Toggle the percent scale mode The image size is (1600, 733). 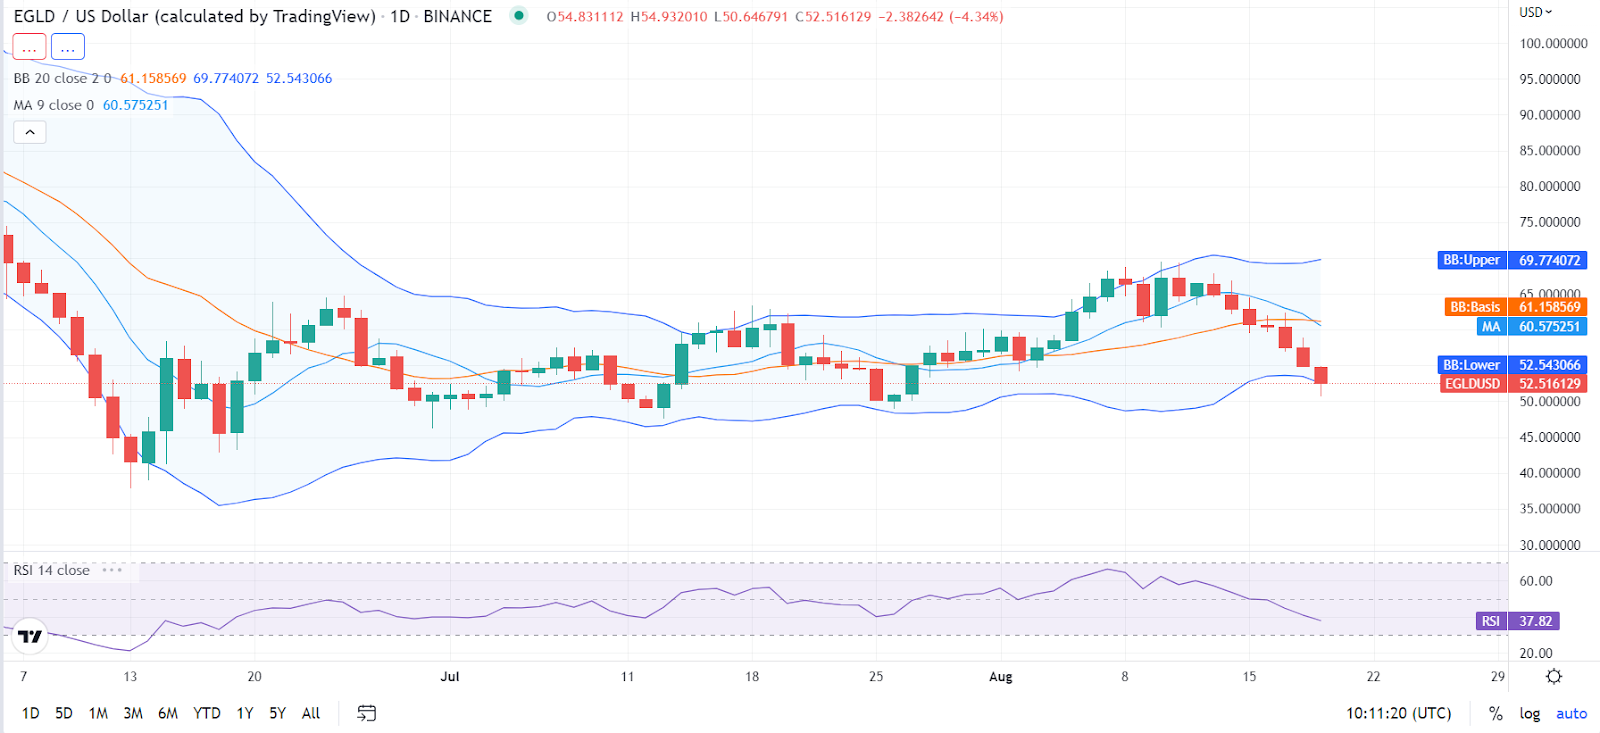(1496, 713)
